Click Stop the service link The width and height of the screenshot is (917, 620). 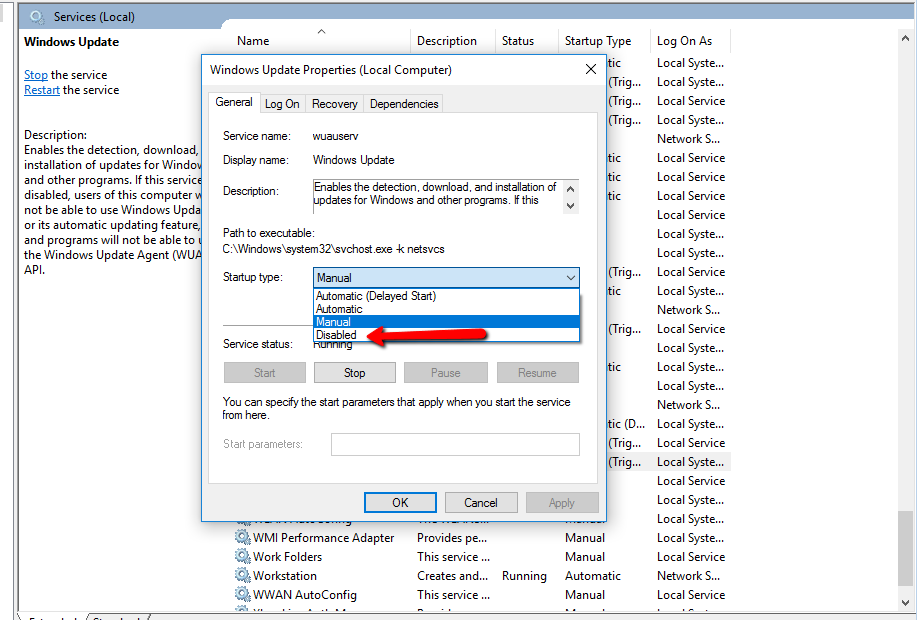36,75
